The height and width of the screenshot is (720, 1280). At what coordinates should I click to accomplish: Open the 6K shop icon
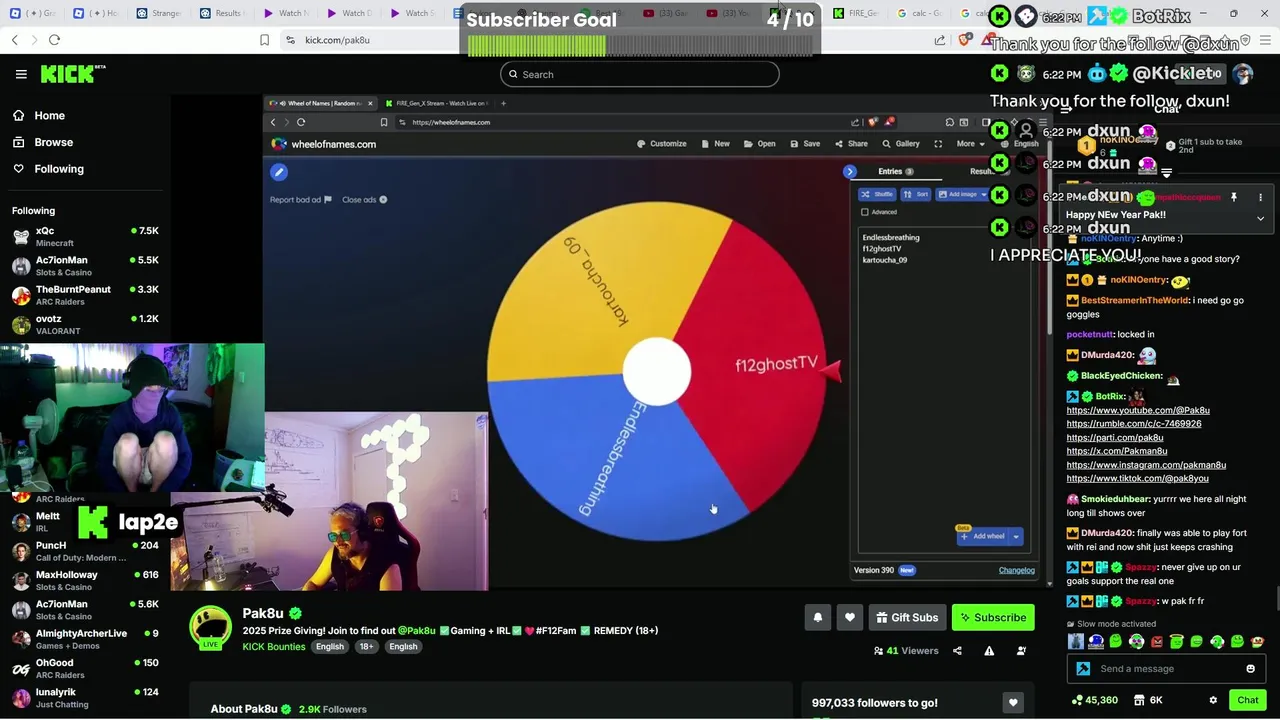coord(1149,700)
